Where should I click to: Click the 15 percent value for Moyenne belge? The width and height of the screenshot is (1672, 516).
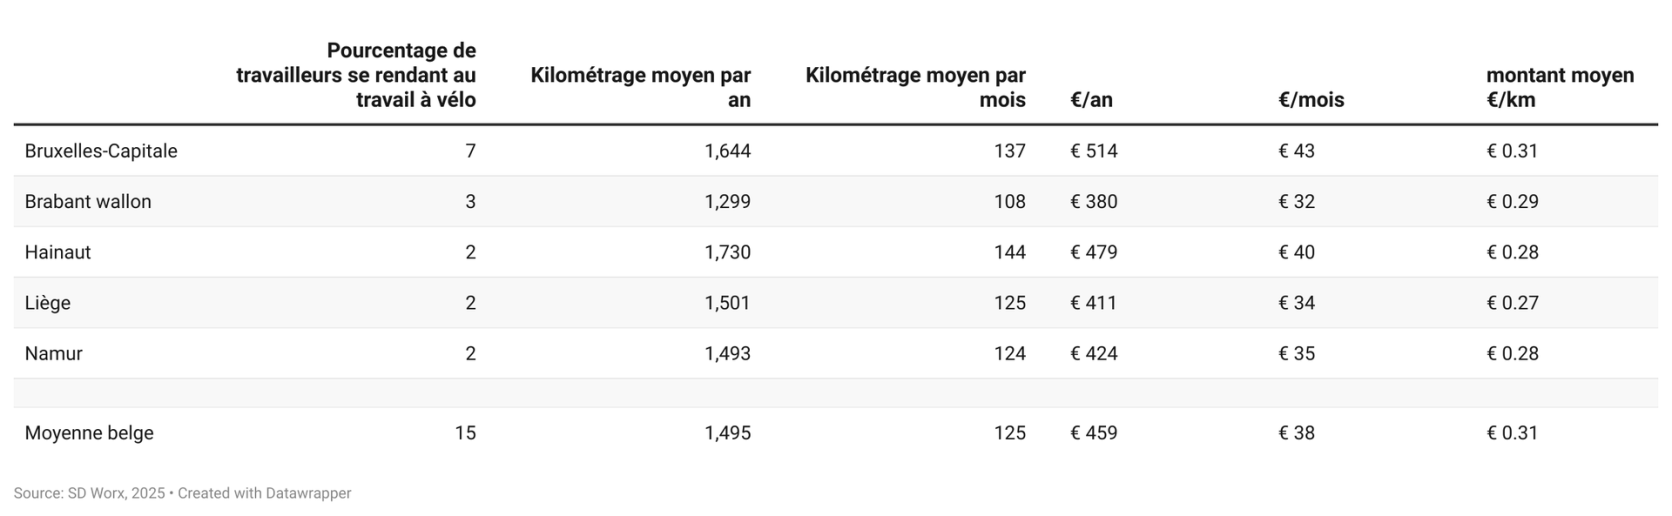pos(465,433)
